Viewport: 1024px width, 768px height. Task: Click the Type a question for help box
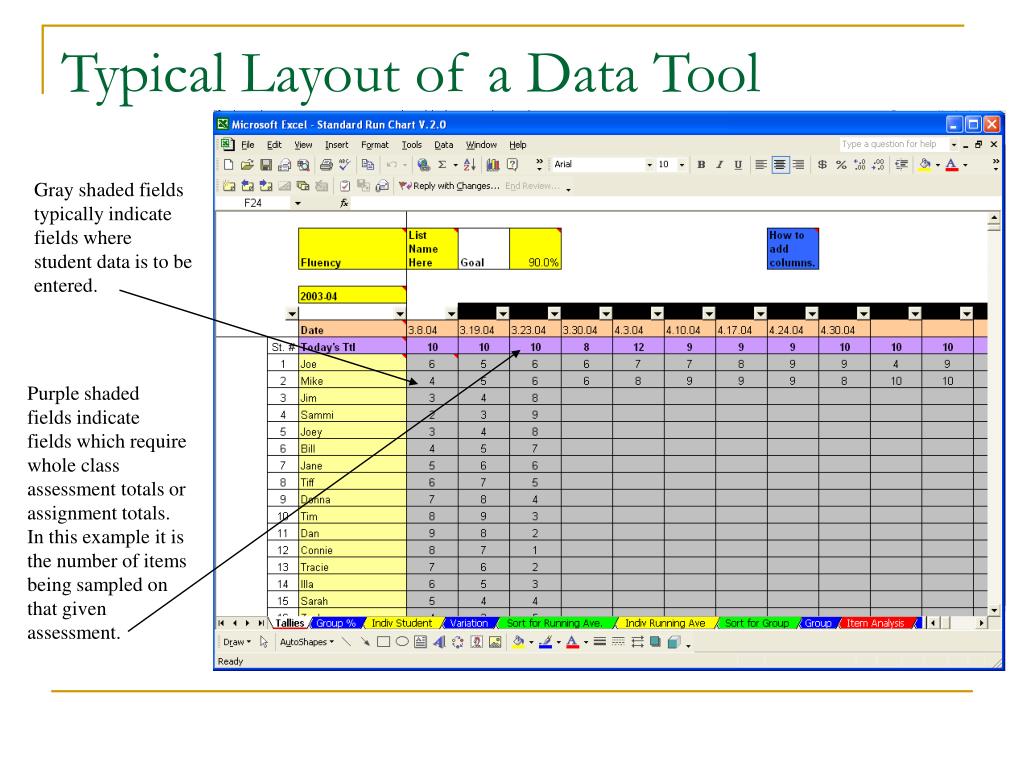click(893, 144)
